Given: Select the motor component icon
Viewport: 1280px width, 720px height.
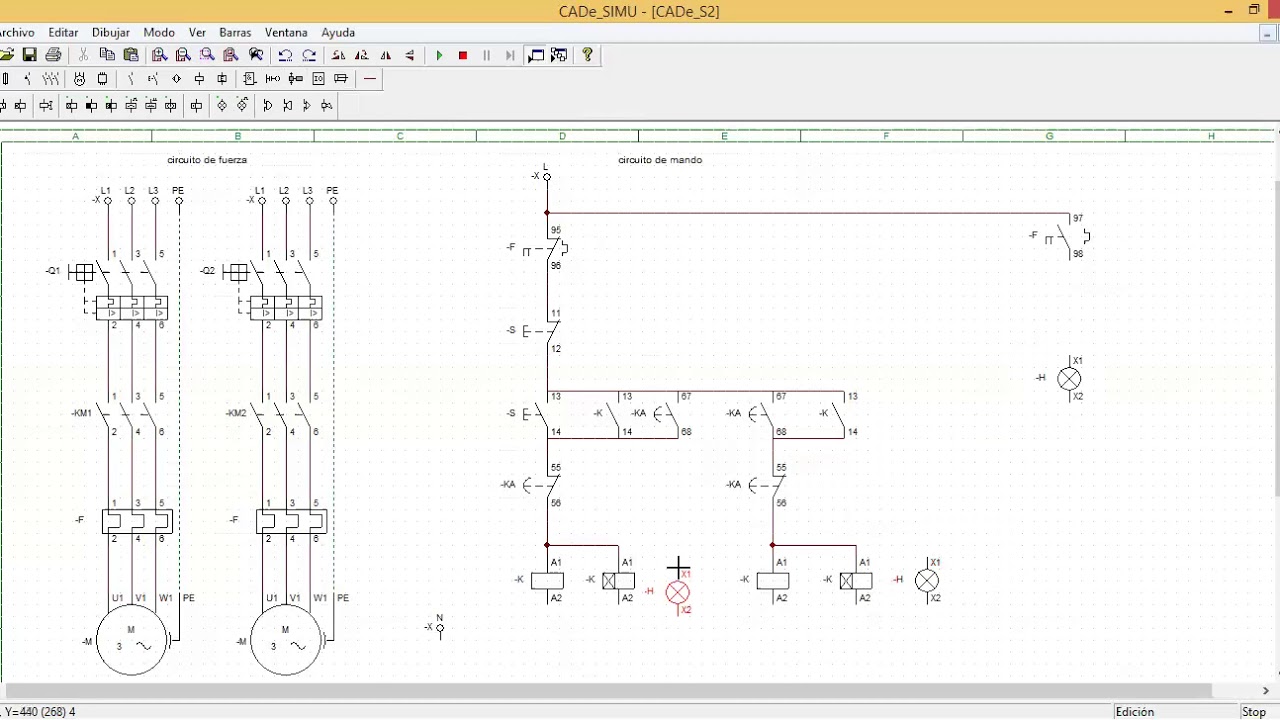Looking at the screenshot, I should 79,79.
